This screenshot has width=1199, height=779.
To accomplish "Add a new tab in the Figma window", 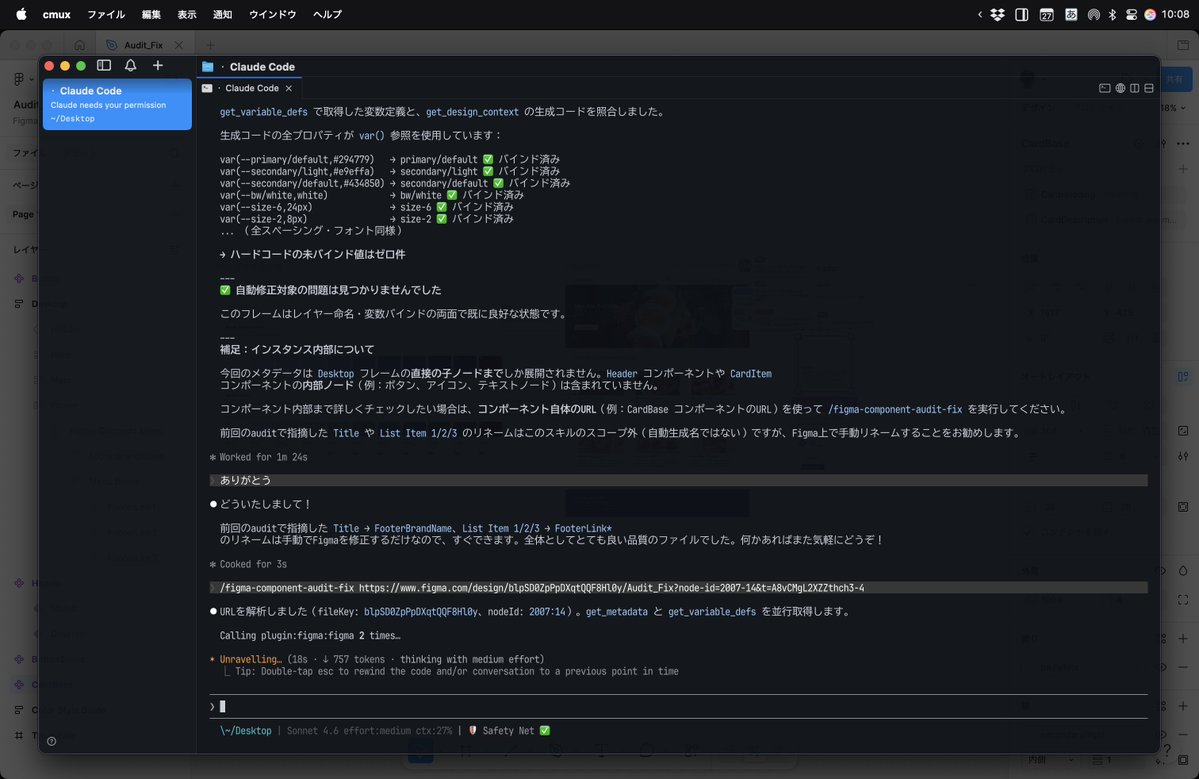I will (x=210, y=45).
